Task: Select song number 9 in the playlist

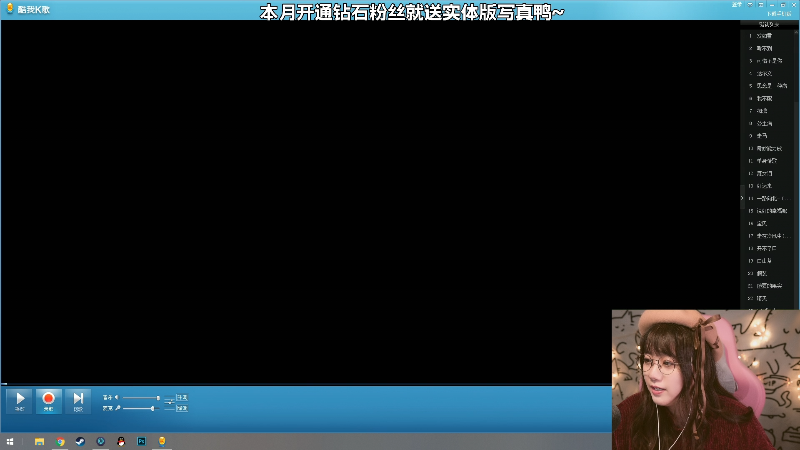Action: 768,136
